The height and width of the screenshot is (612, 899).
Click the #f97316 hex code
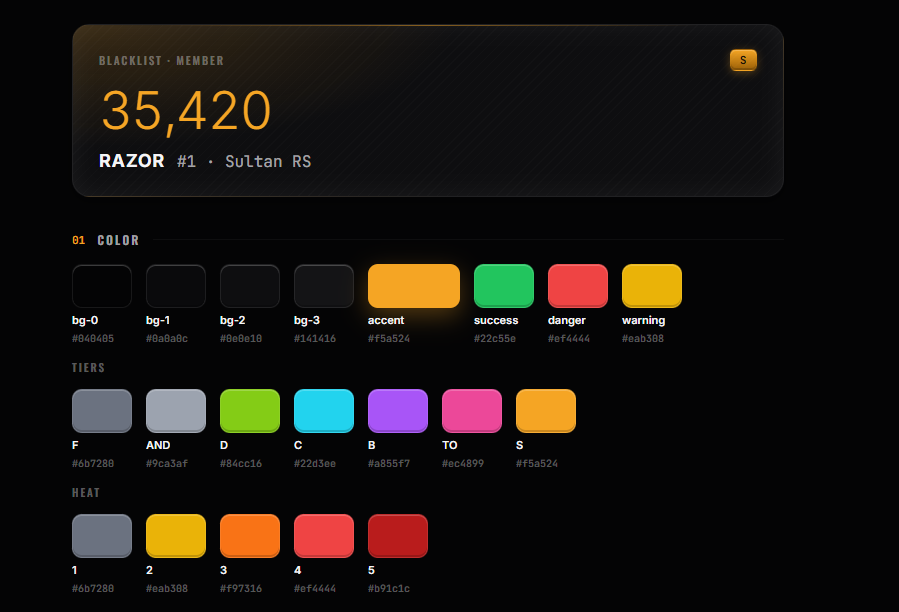click(241, 588)
